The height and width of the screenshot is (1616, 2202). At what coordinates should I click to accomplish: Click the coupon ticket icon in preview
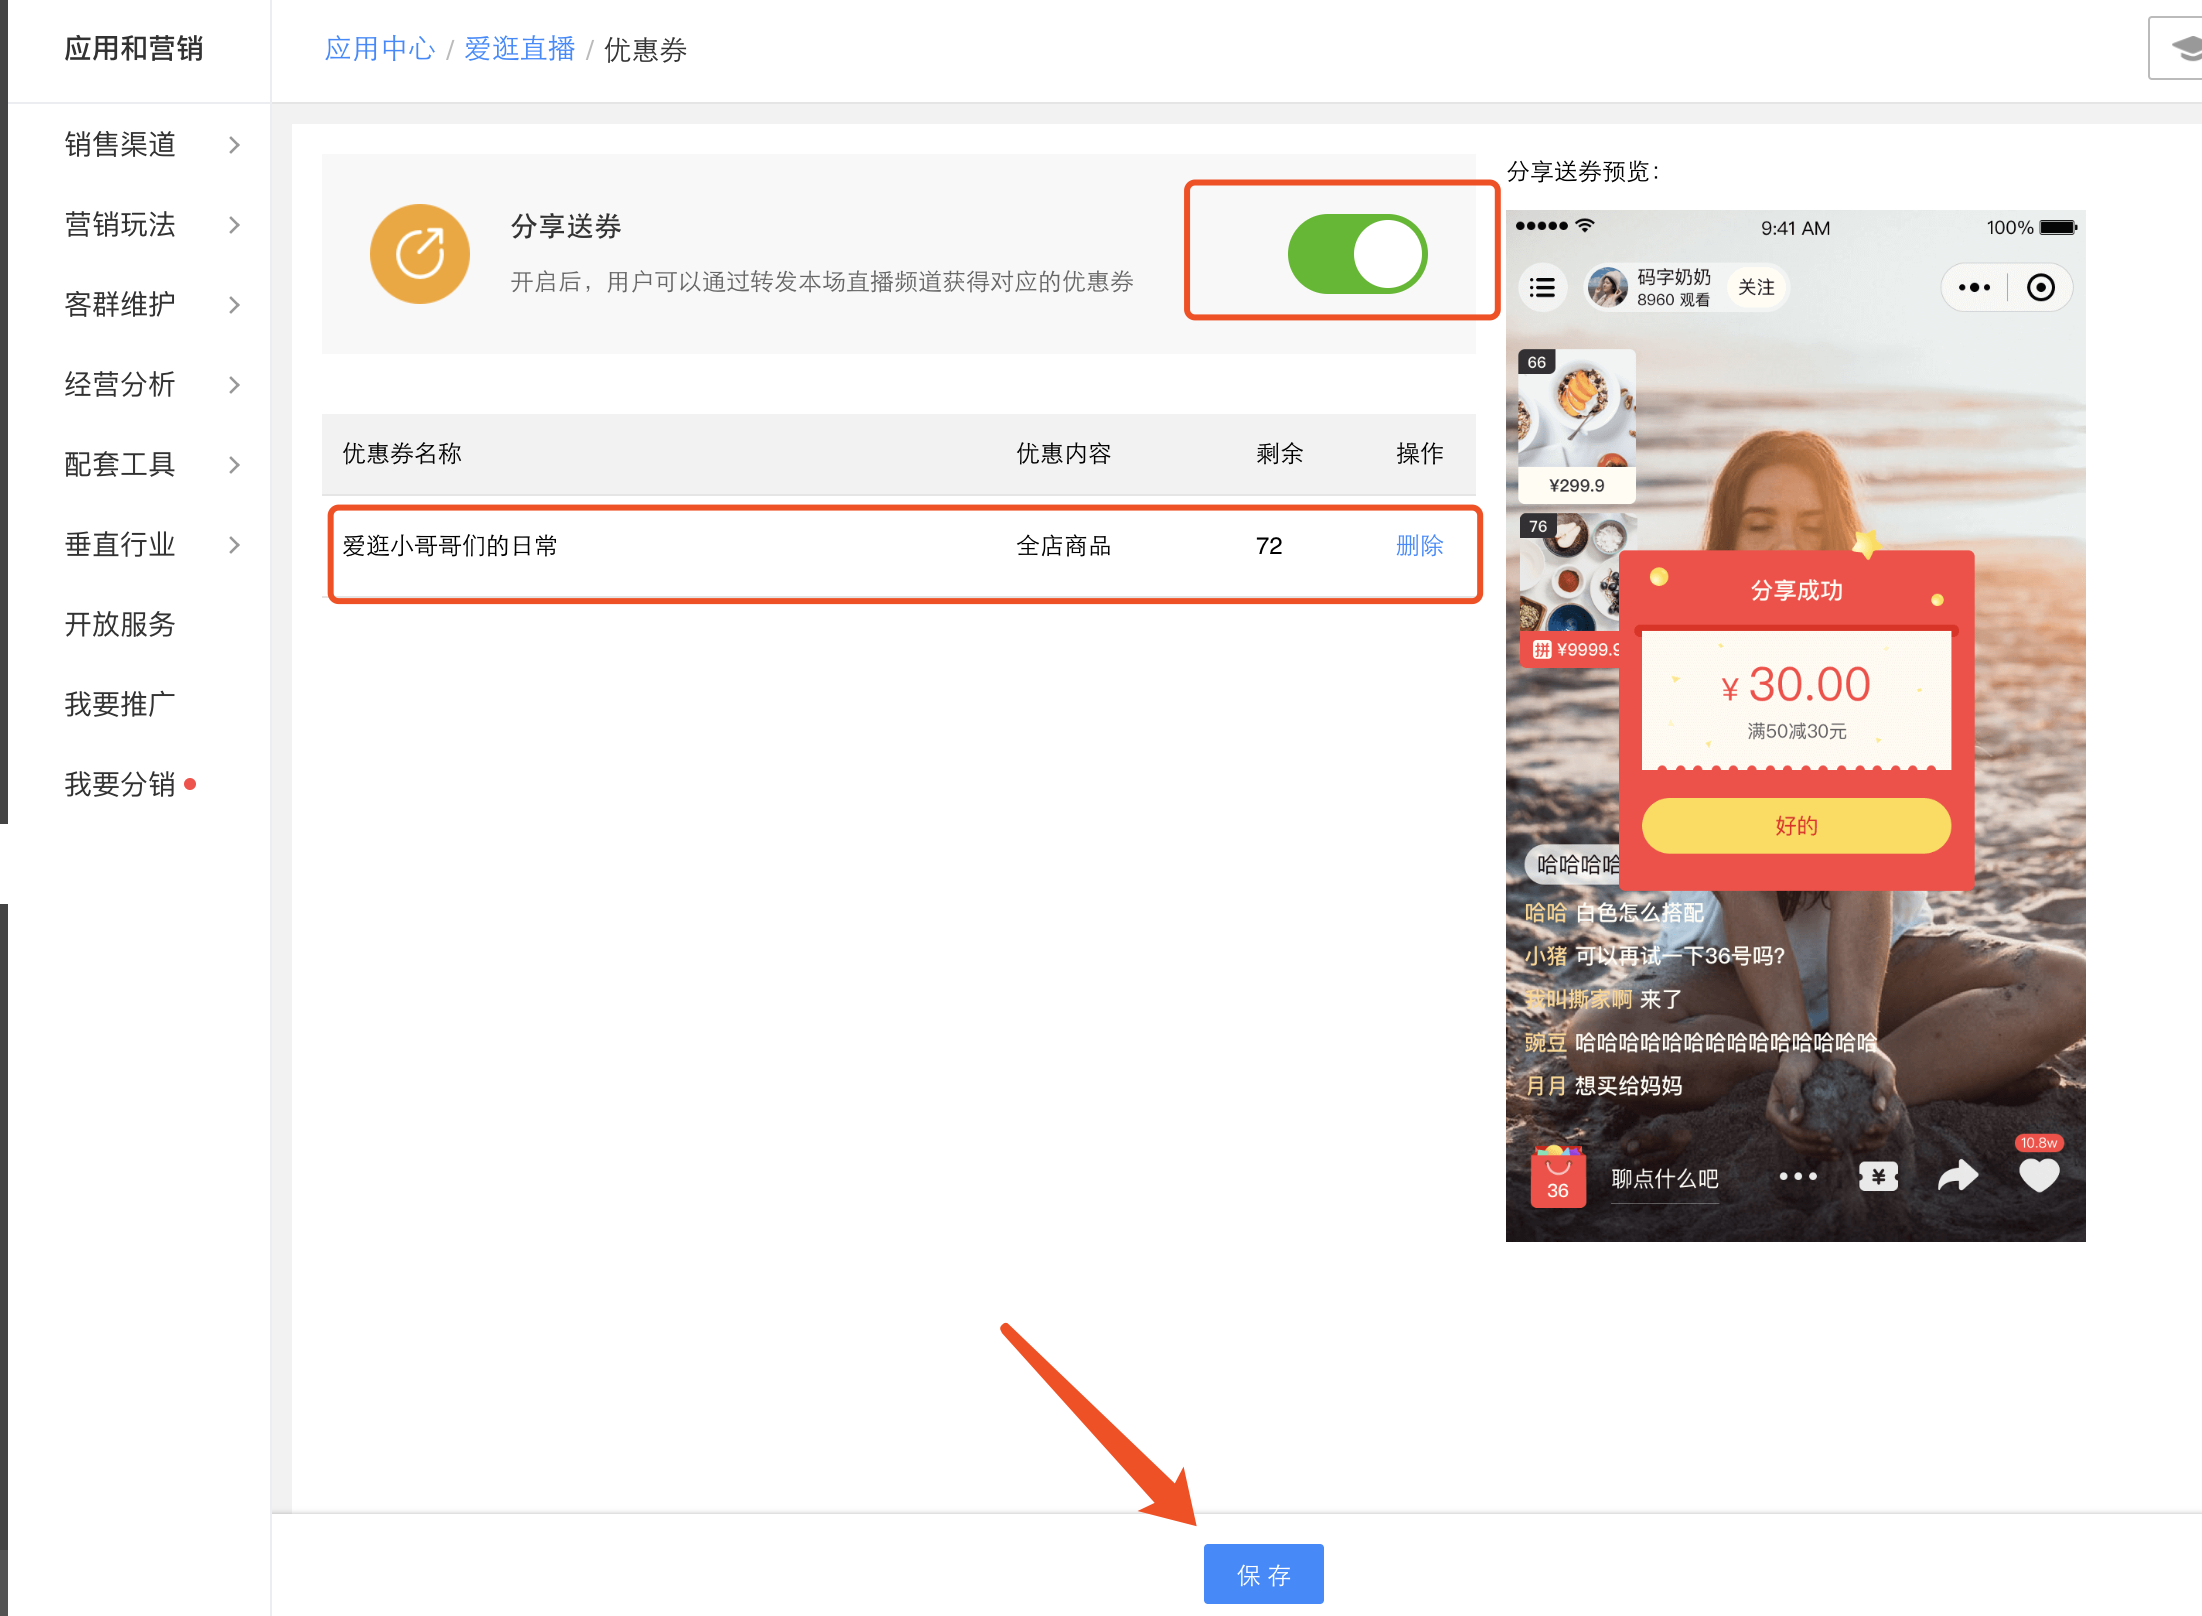(1878, 1177)
